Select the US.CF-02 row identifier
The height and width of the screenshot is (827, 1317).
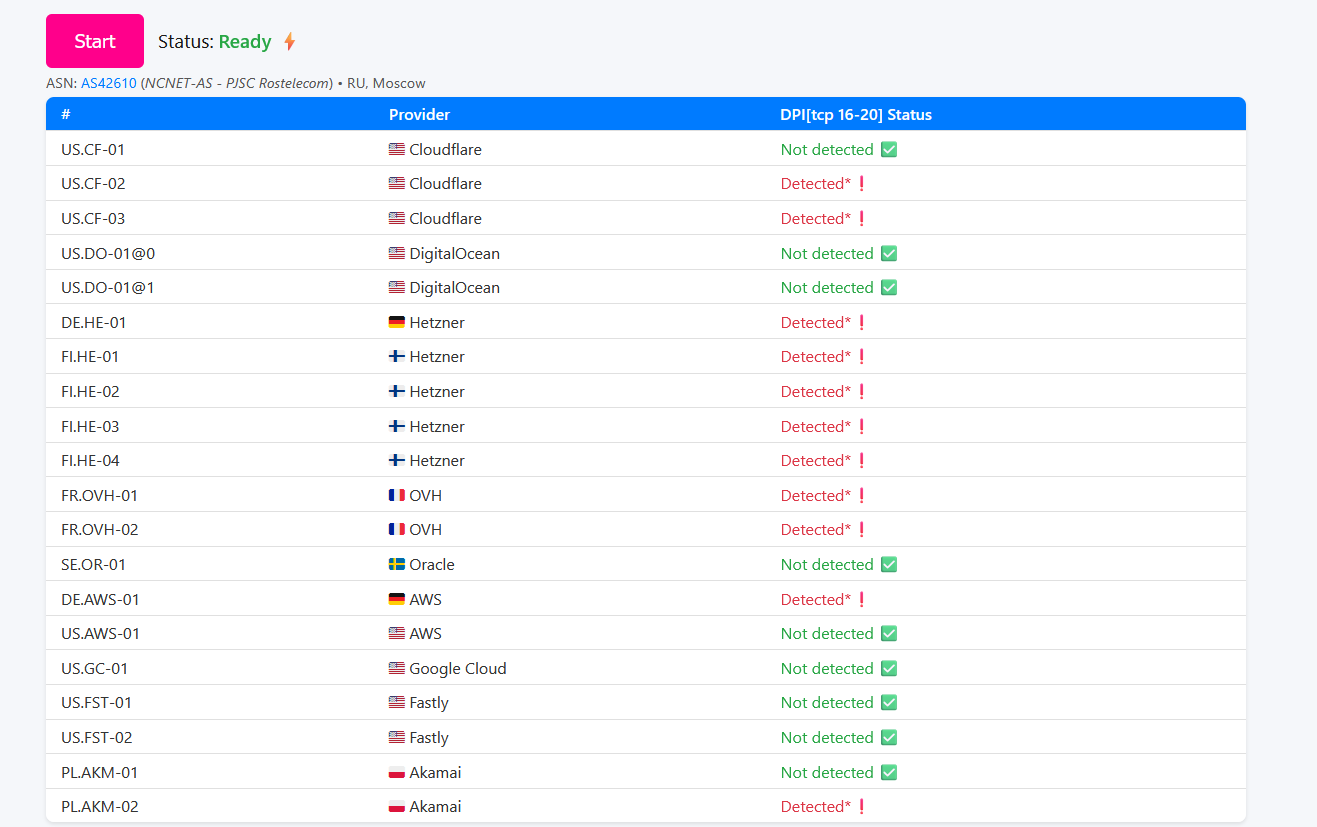pyautogui.click(x=93, y=184)
